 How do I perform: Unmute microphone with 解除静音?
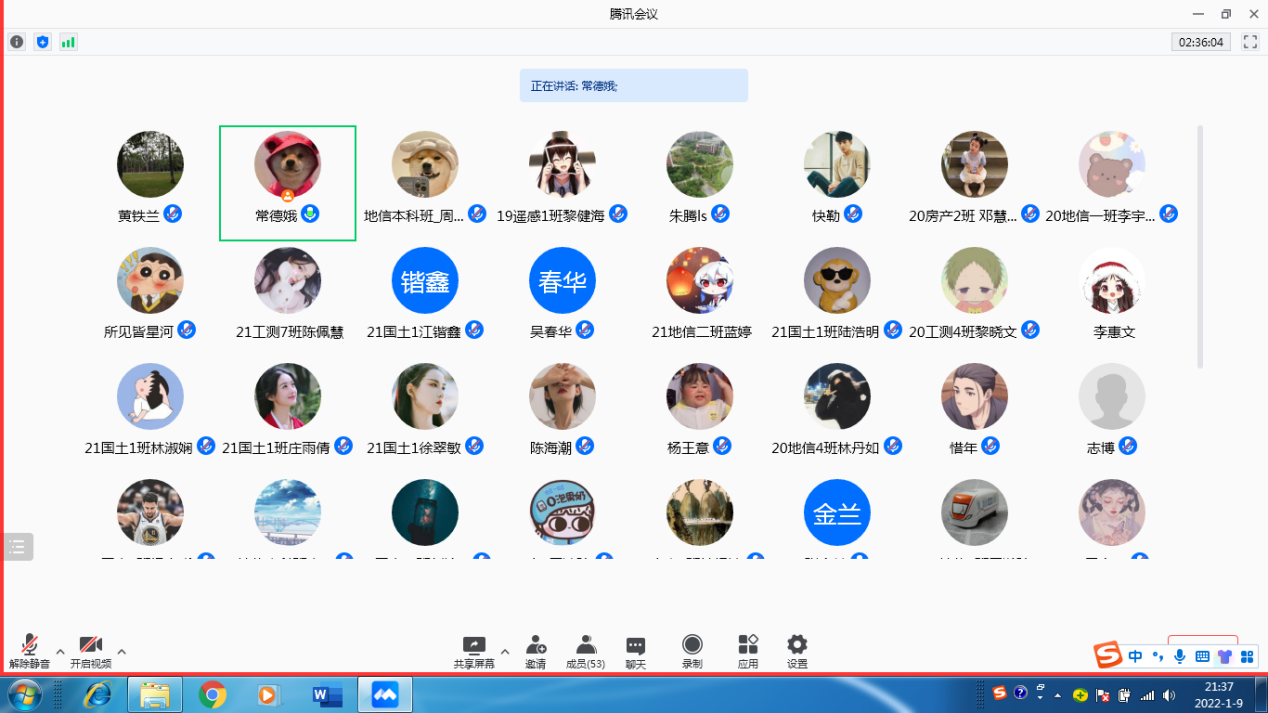(29, 651)
